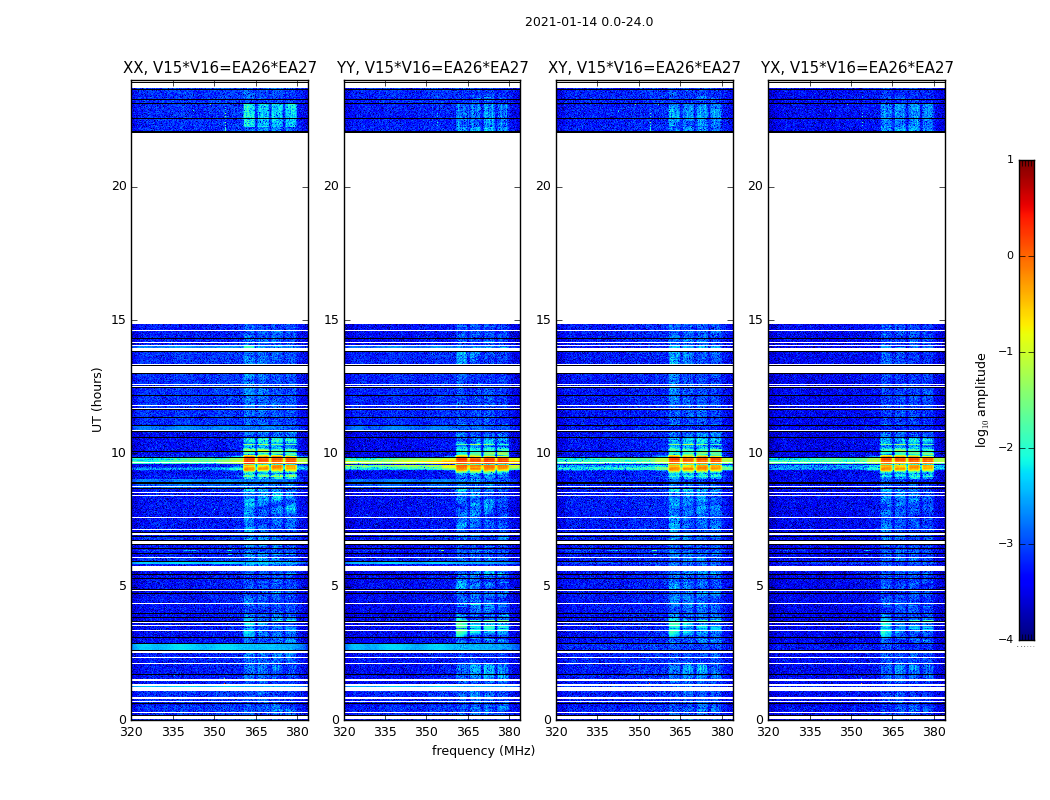Screen dimensions: 1050x800
Task: Click the YY polarization panel title
Action: [x=433, y=68]
